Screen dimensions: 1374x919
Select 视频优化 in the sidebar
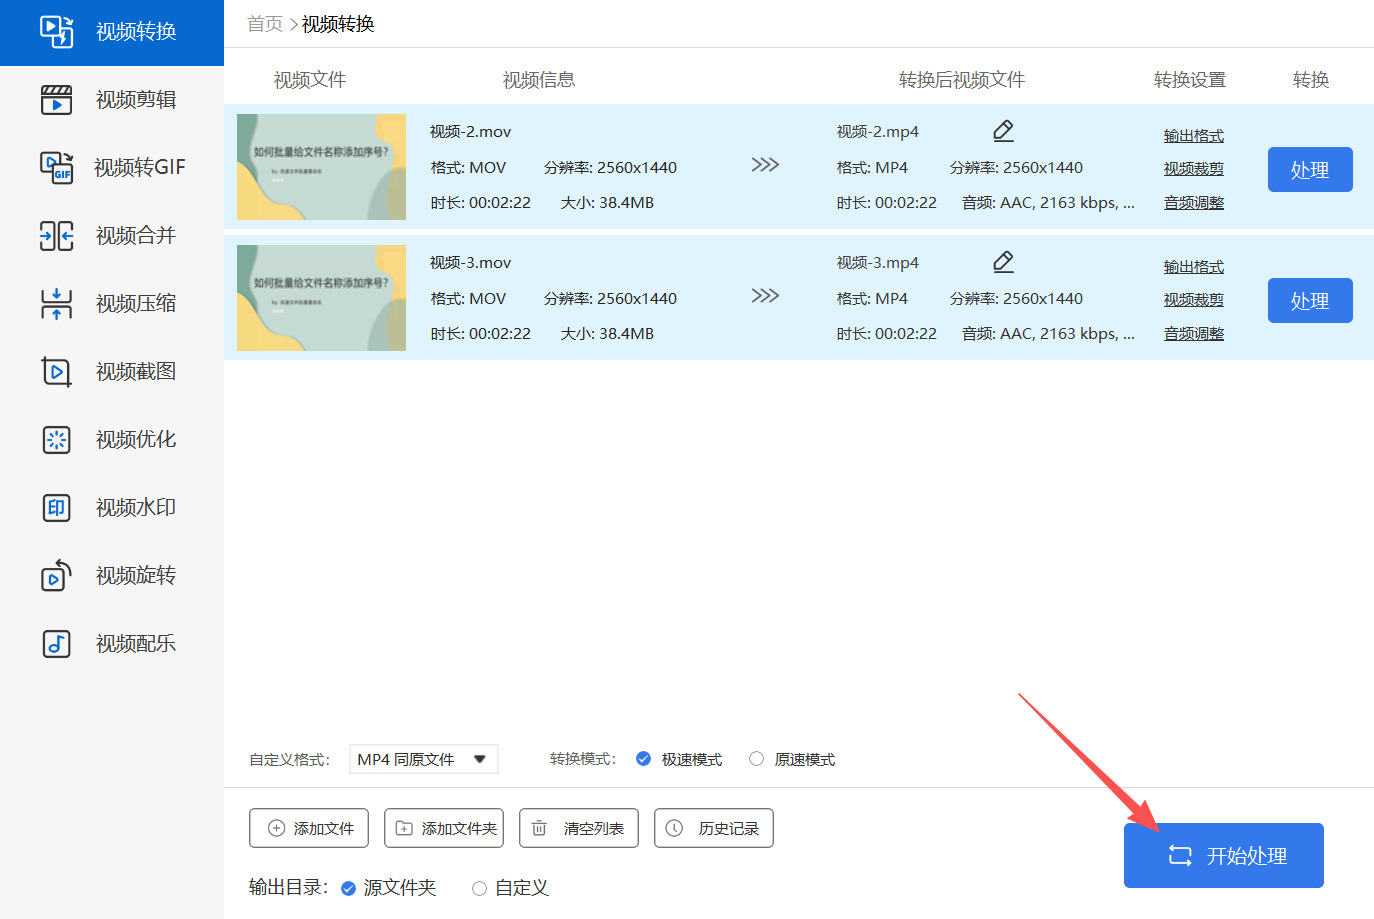point(112,439)
